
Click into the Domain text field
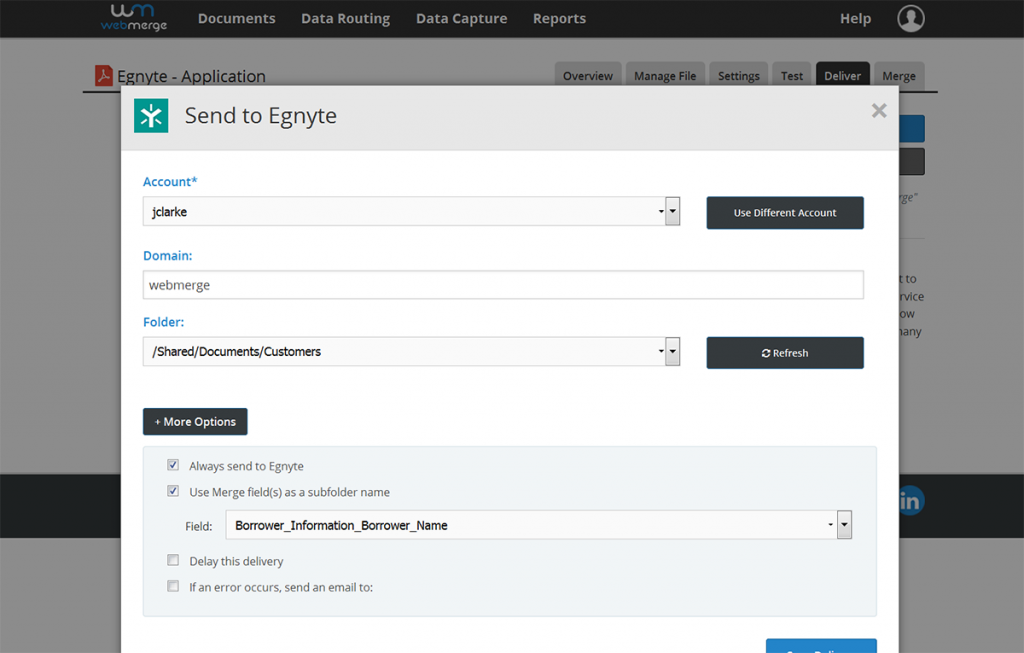(x=503, y=285)
